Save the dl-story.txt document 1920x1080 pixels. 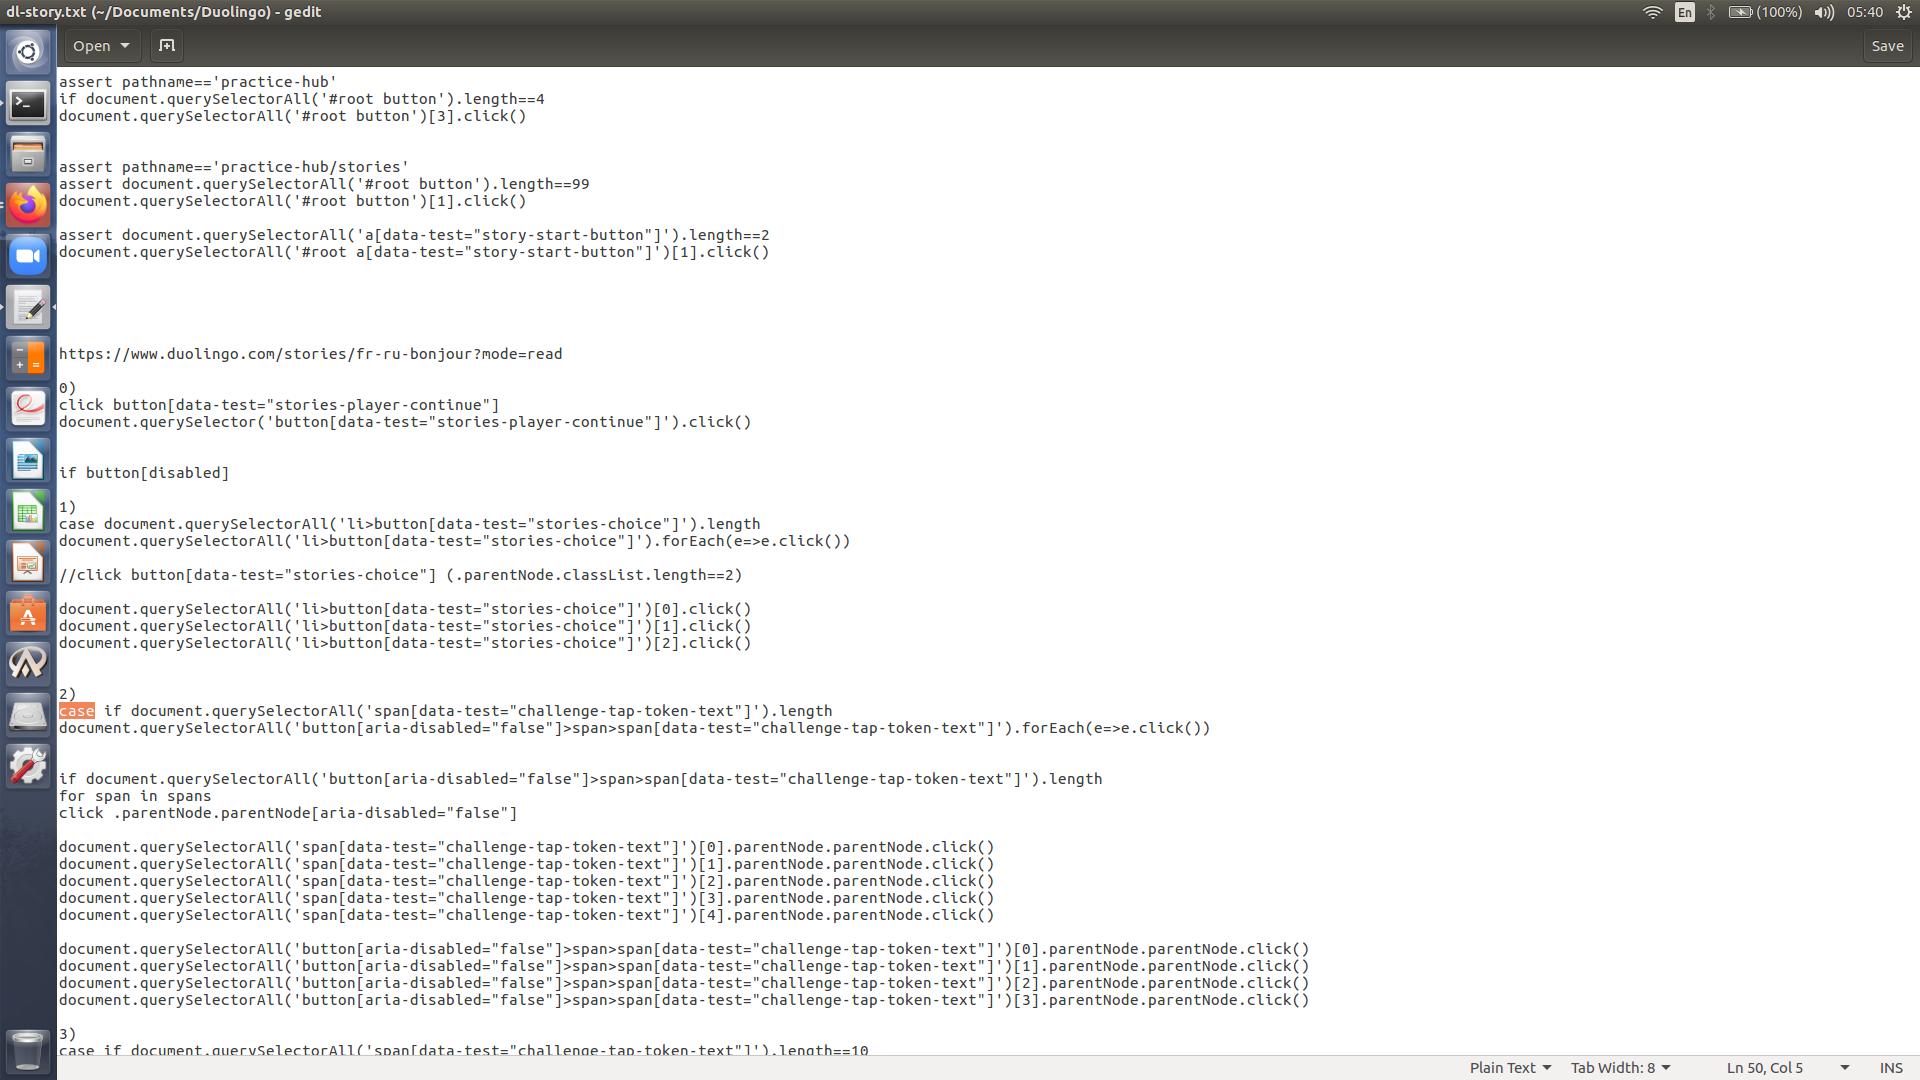[1886, 46]
